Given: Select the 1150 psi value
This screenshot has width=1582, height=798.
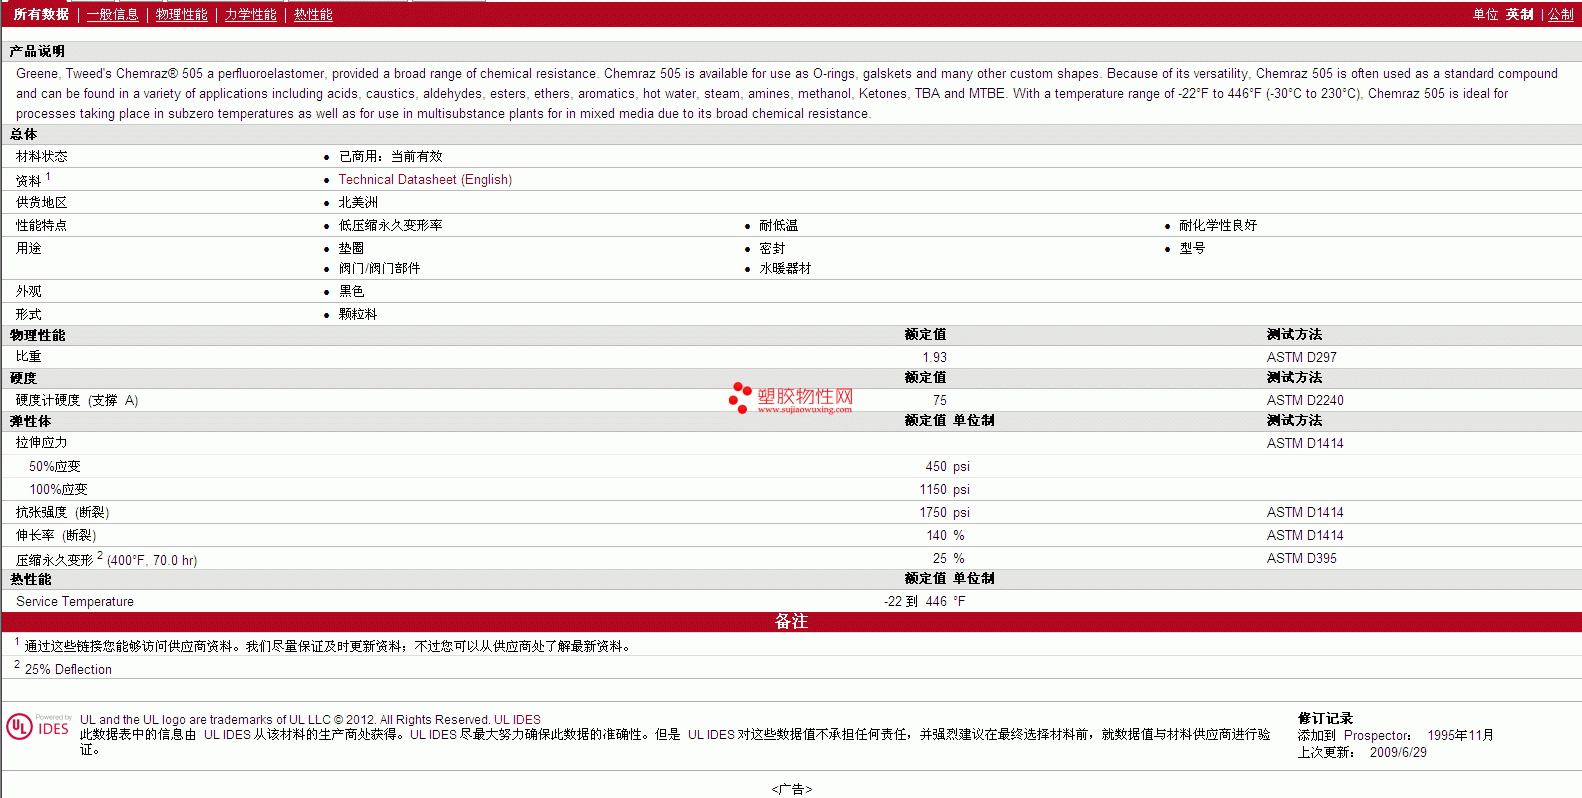Looking at the screenshot, I should pyautogui.click(x=944, y=489).
